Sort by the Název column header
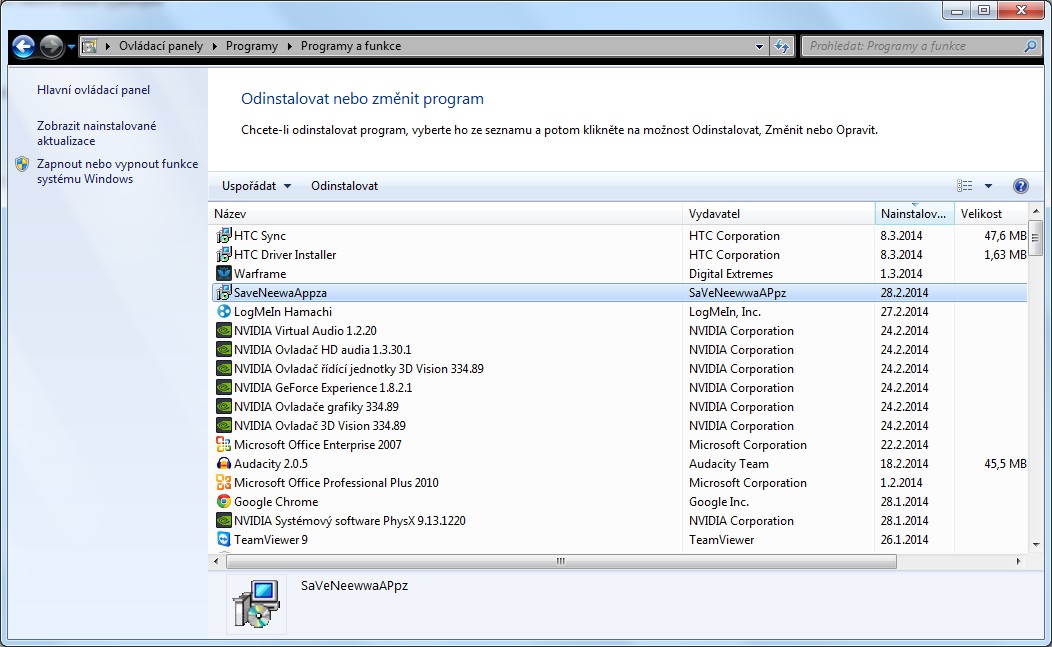The height and width of the screenshot is (647, 1052). [445, 213]
